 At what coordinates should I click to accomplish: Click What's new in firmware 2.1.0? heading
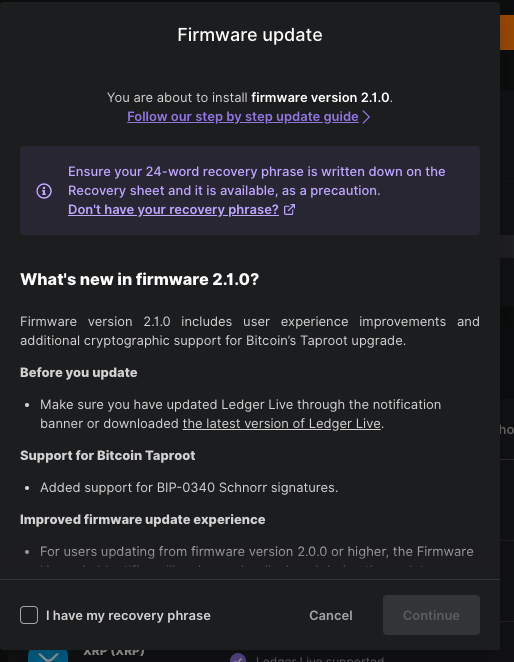tap(139, 279)
